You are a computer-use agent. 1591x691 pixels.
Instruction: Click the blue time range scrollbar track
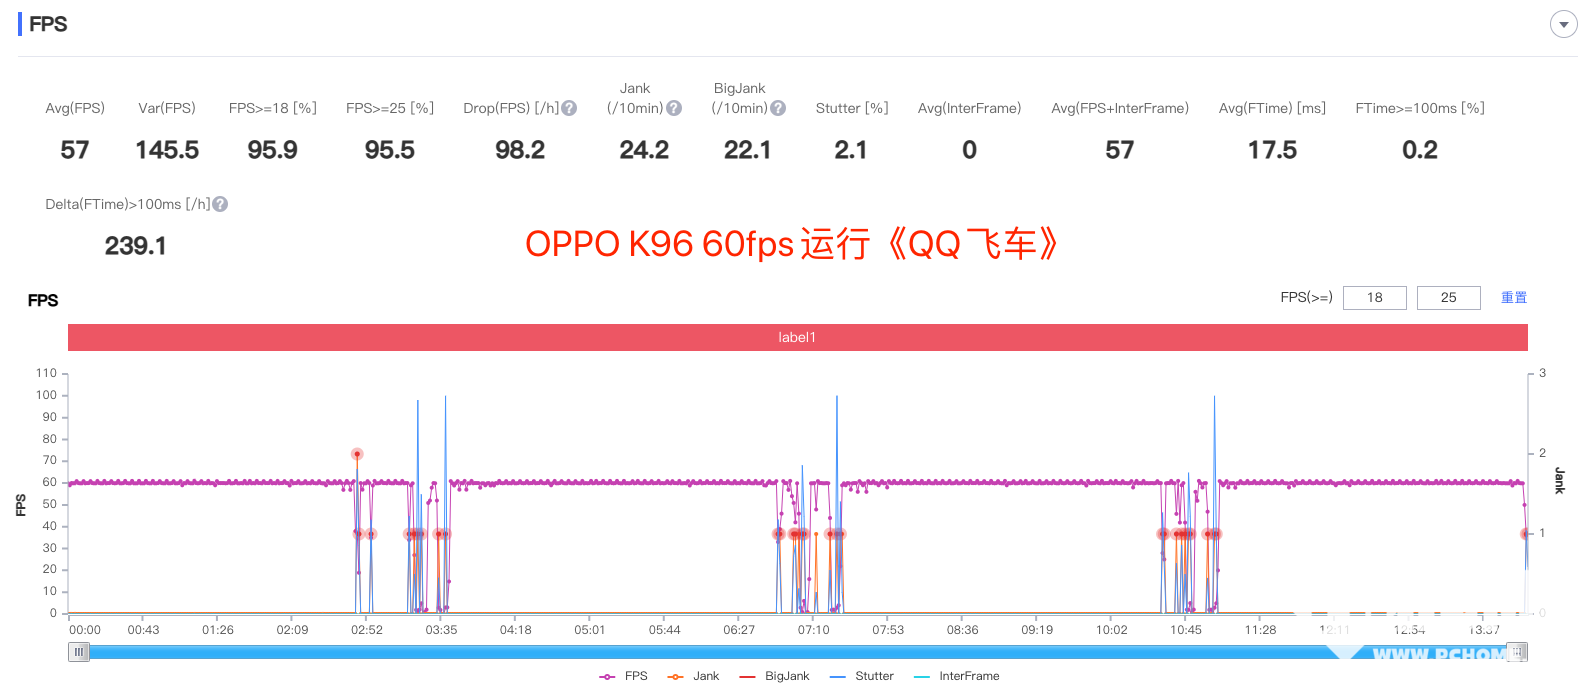(x=797, y=652)
